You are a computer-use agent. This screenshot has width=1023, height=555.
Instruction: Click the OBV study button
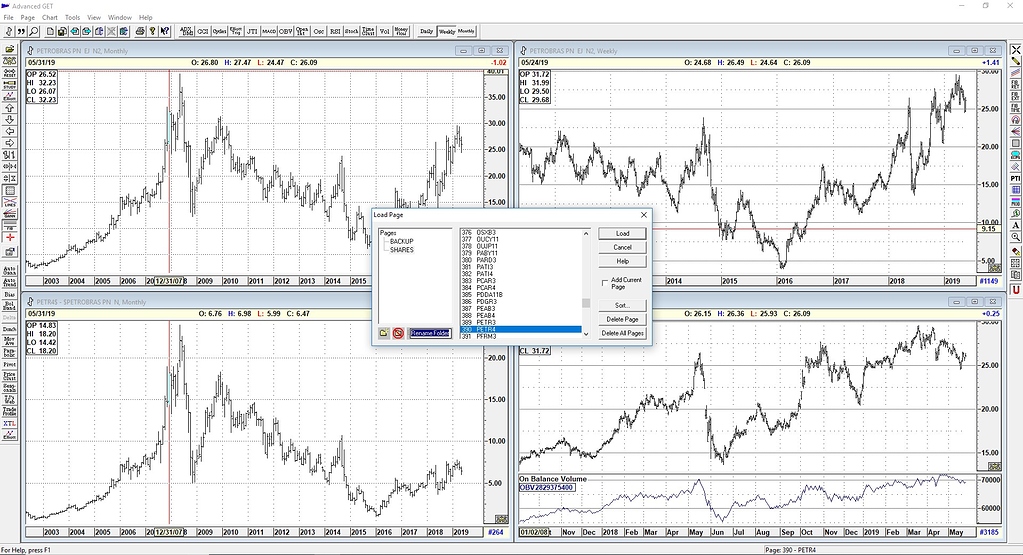tap(286, 31)
